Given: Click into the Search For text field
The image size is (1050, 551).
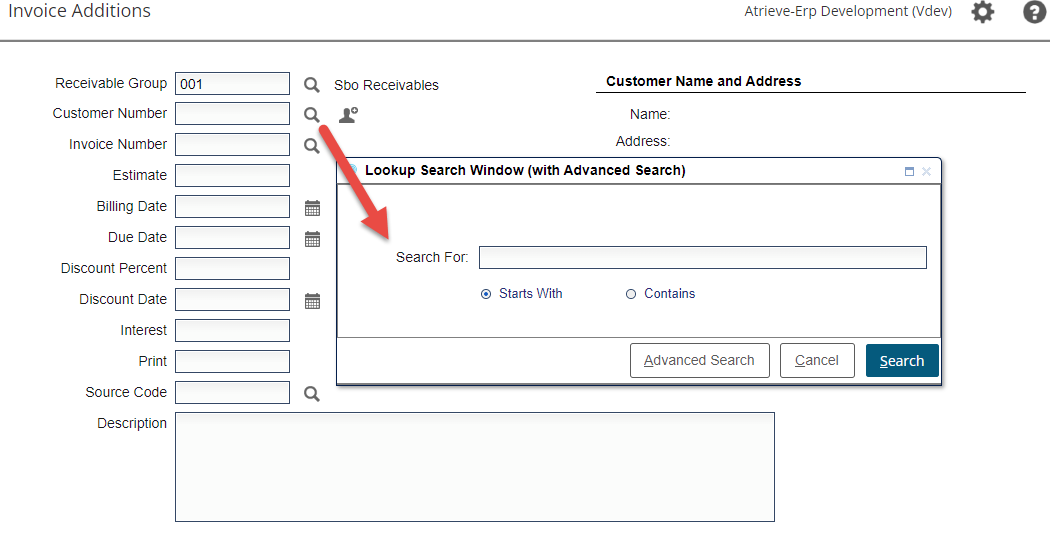Looking at the screenshot, I should coord(702,258).
